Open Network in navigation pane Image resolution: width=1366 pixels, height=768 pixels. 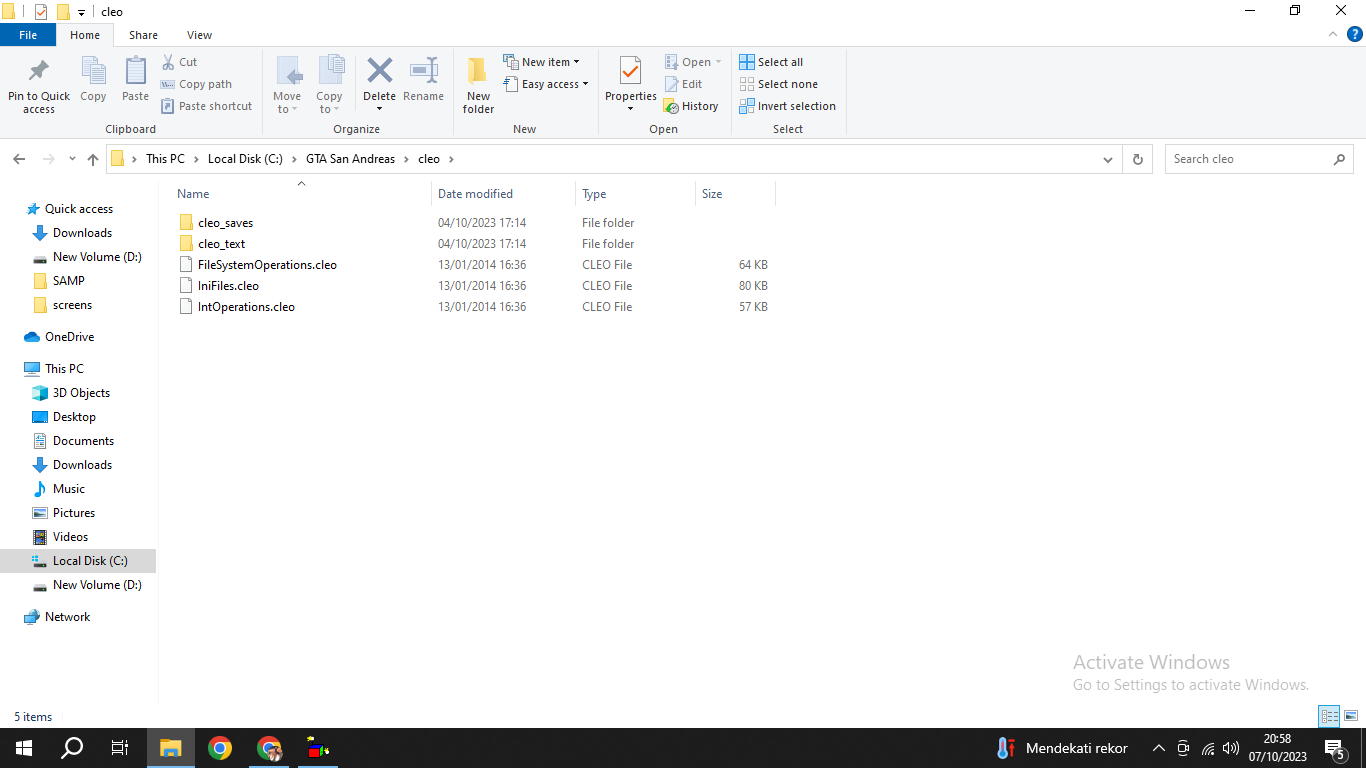pos(67,617)
